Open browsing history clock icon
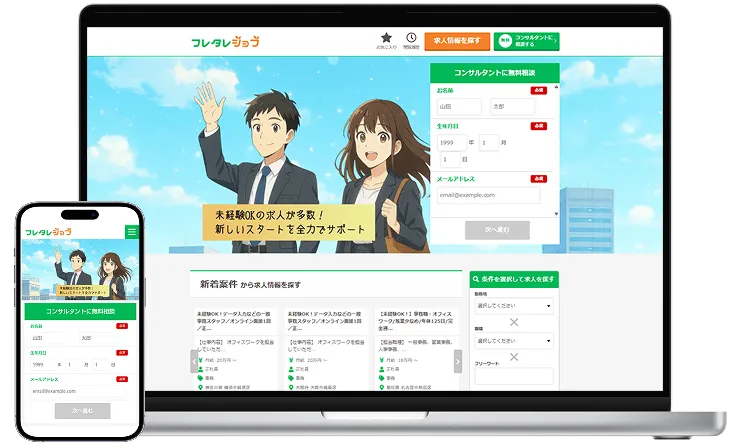The height and width of the screenshot is (445, 735). tap(411, 38)
